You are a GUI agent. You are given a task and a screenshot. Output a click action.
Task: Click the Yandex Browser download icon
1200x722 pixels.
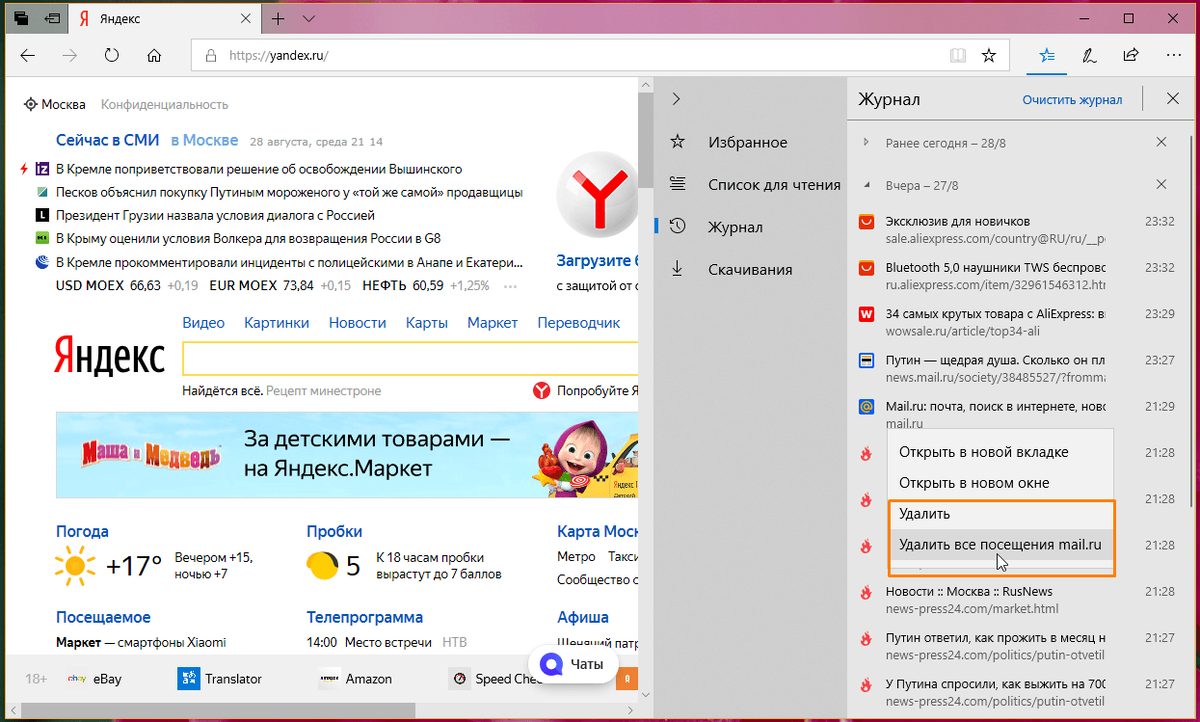point(598,195)
